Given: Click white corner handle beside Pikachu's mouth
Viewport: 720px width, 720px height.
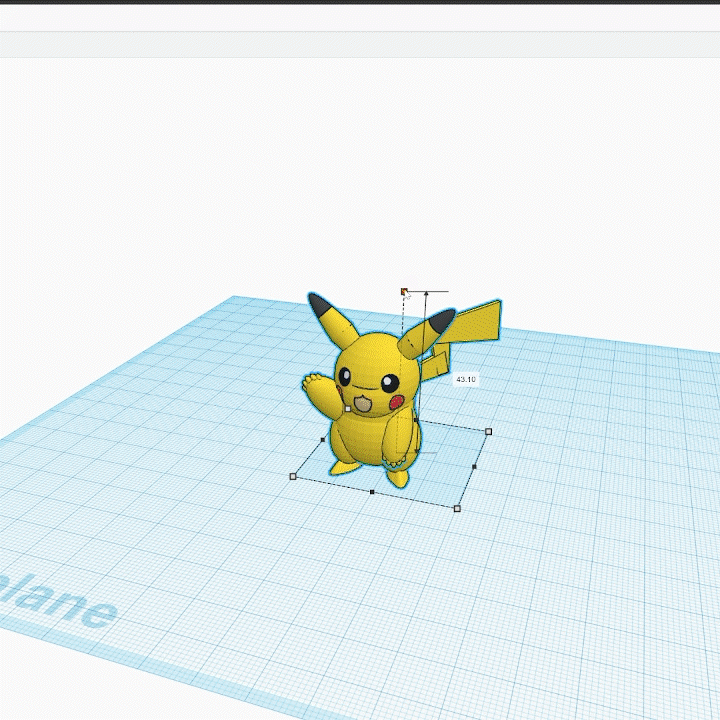Looking at the screenshot, I should pyautogui.click(x=348, y=409).
